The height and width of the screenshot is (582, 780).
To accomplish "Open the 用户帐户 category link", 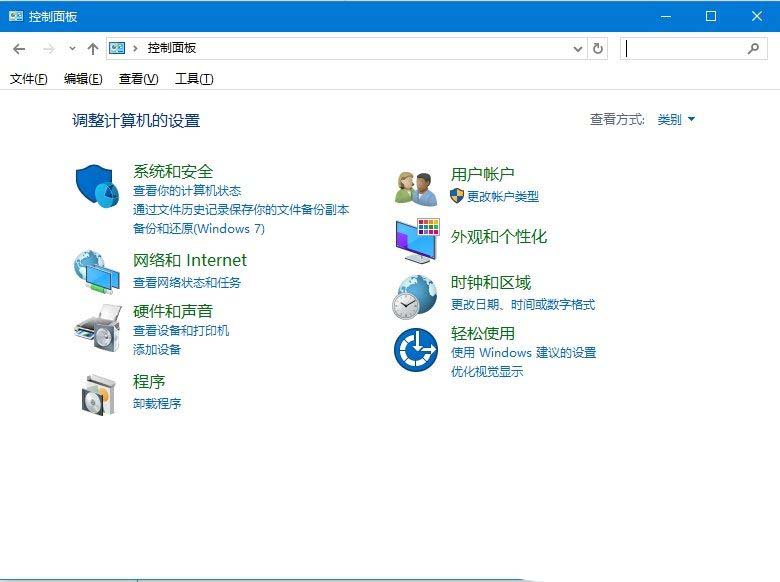I will [483, 174].
